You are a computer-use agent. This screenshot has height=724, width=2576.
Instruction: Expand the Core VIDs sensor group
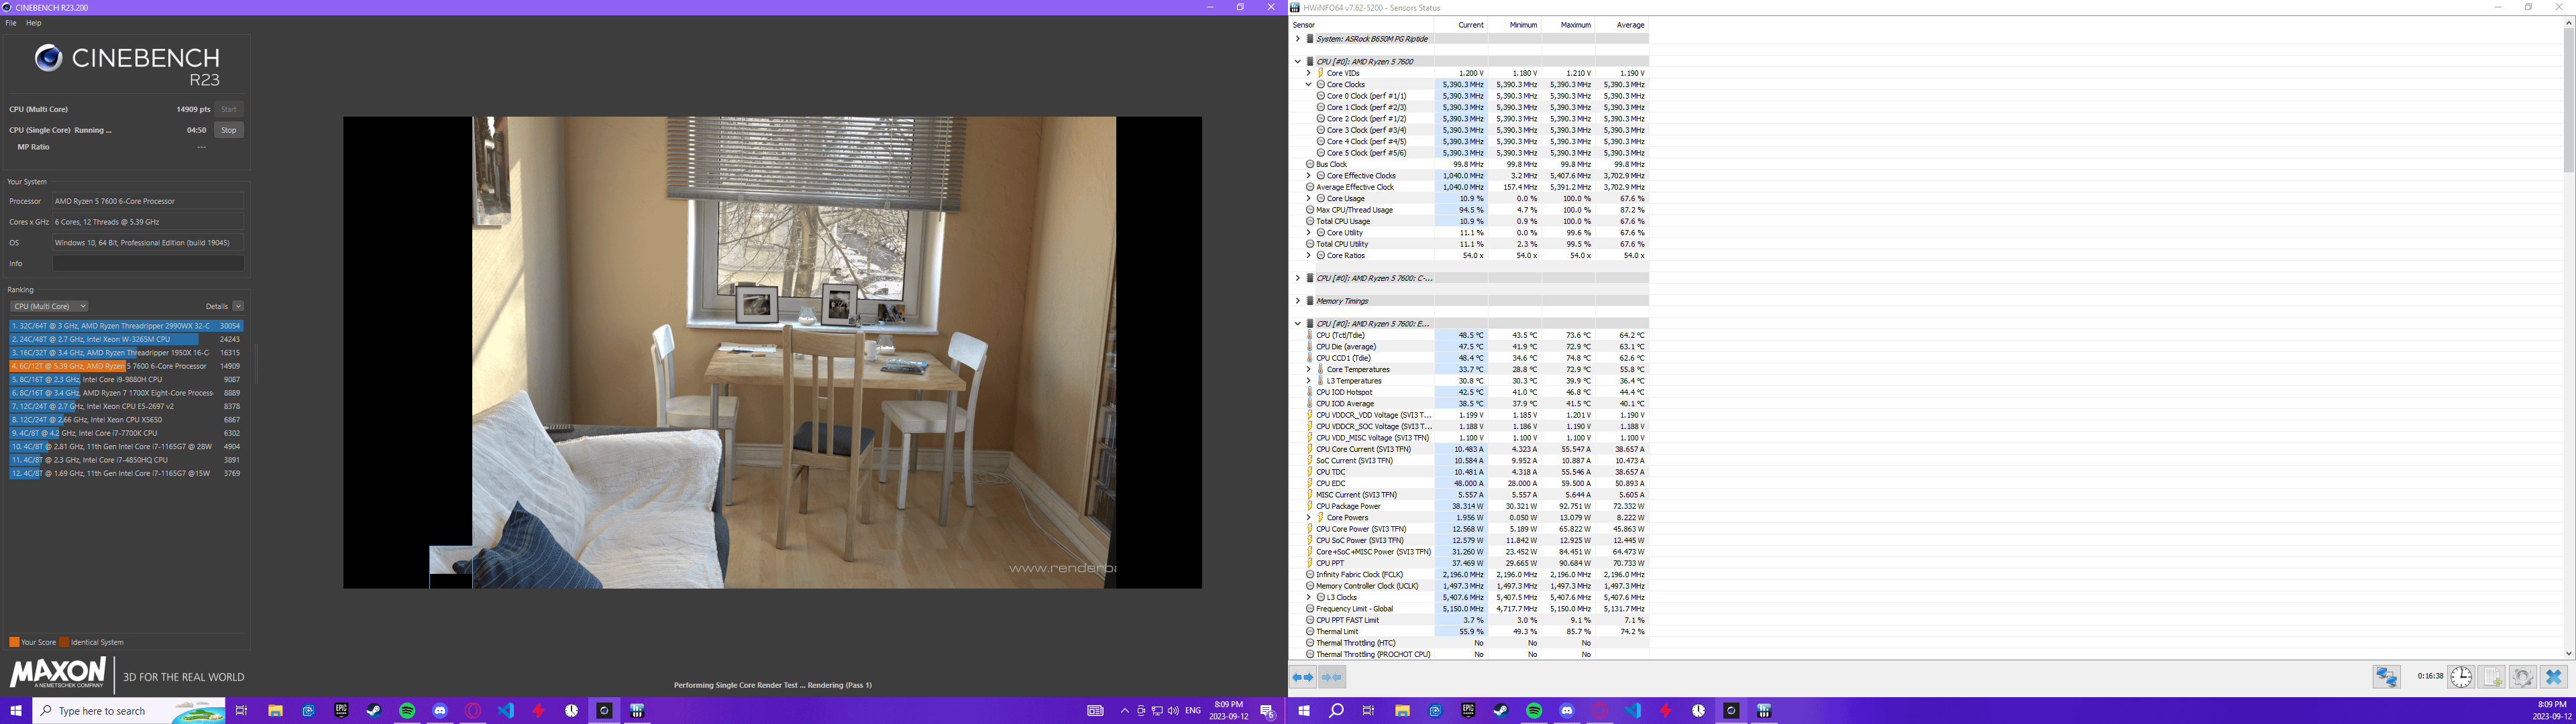[1308, 73]
